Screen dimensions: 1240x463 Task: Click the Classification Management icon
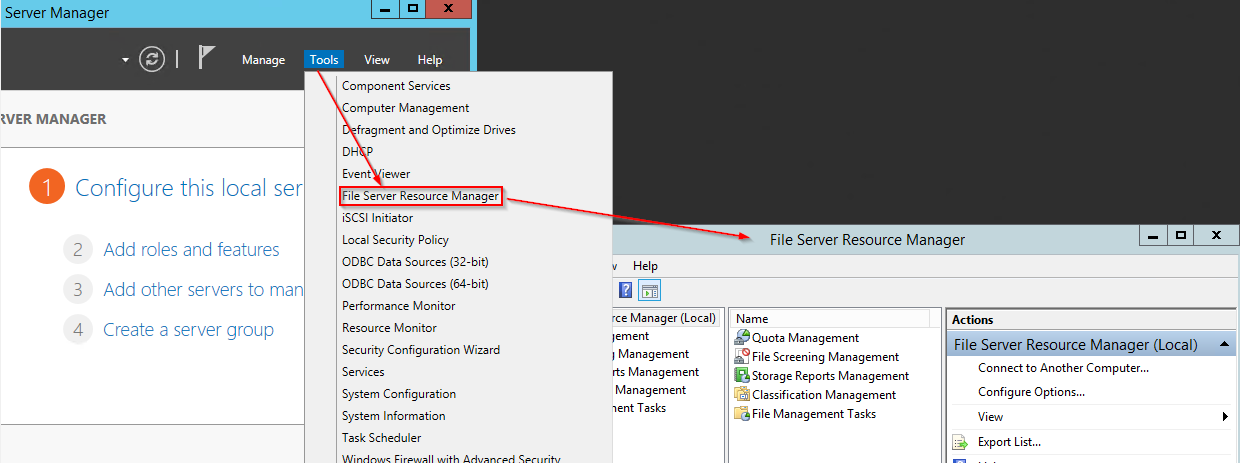(742, 395)
